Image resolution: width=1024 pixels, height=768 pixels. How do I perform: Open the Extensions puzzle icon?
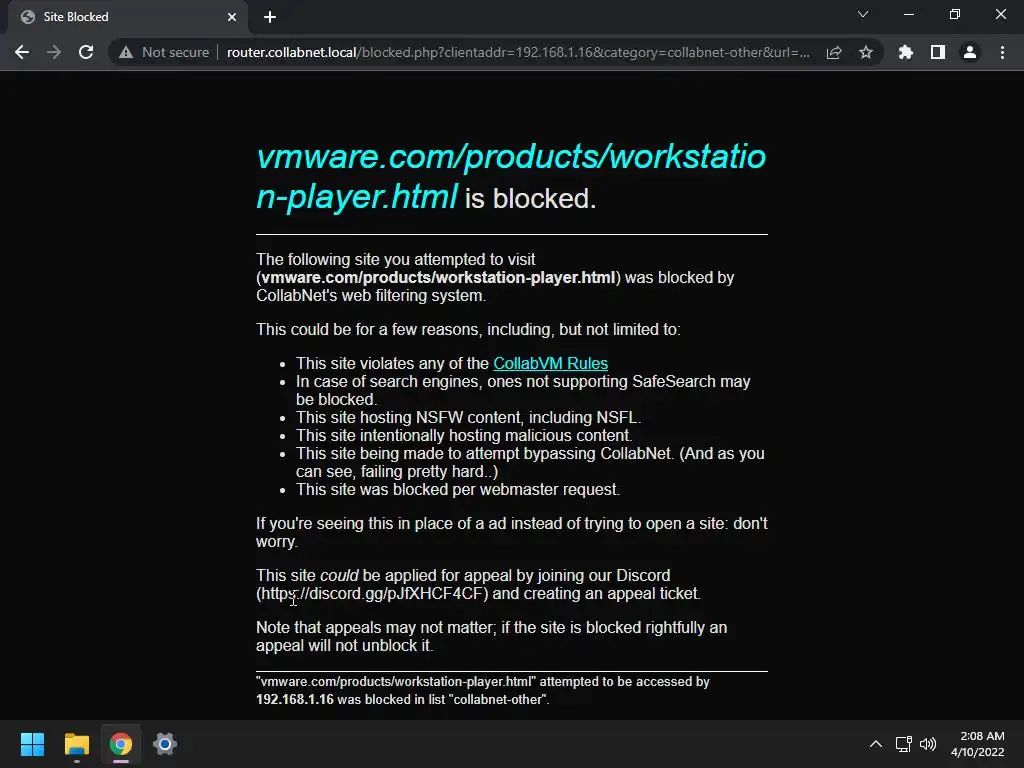coord(906,52)
